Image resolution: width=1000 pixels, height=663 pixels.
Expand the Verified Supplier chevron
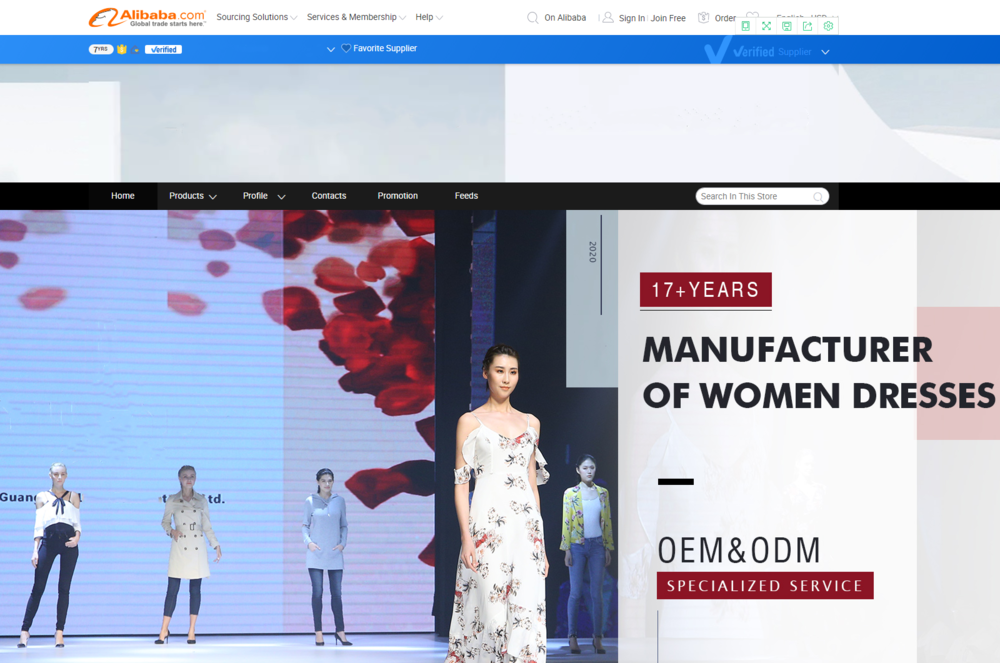(x=825, y=52)
